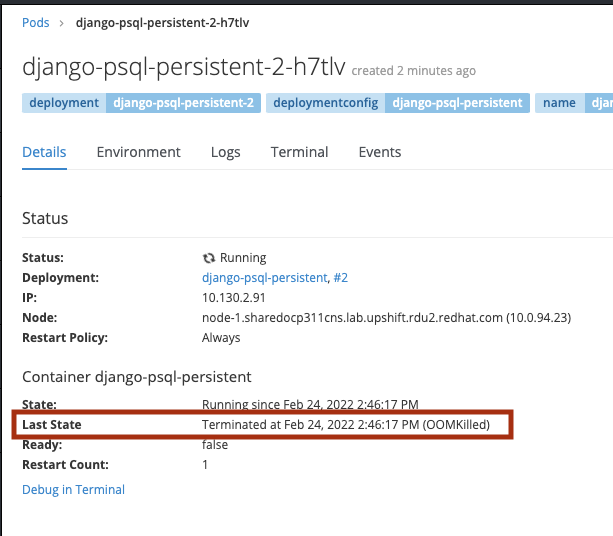The height and width of the screenshot is (536, 613).
Task: Open deployment number #2 link
Action: pos(342,277)
